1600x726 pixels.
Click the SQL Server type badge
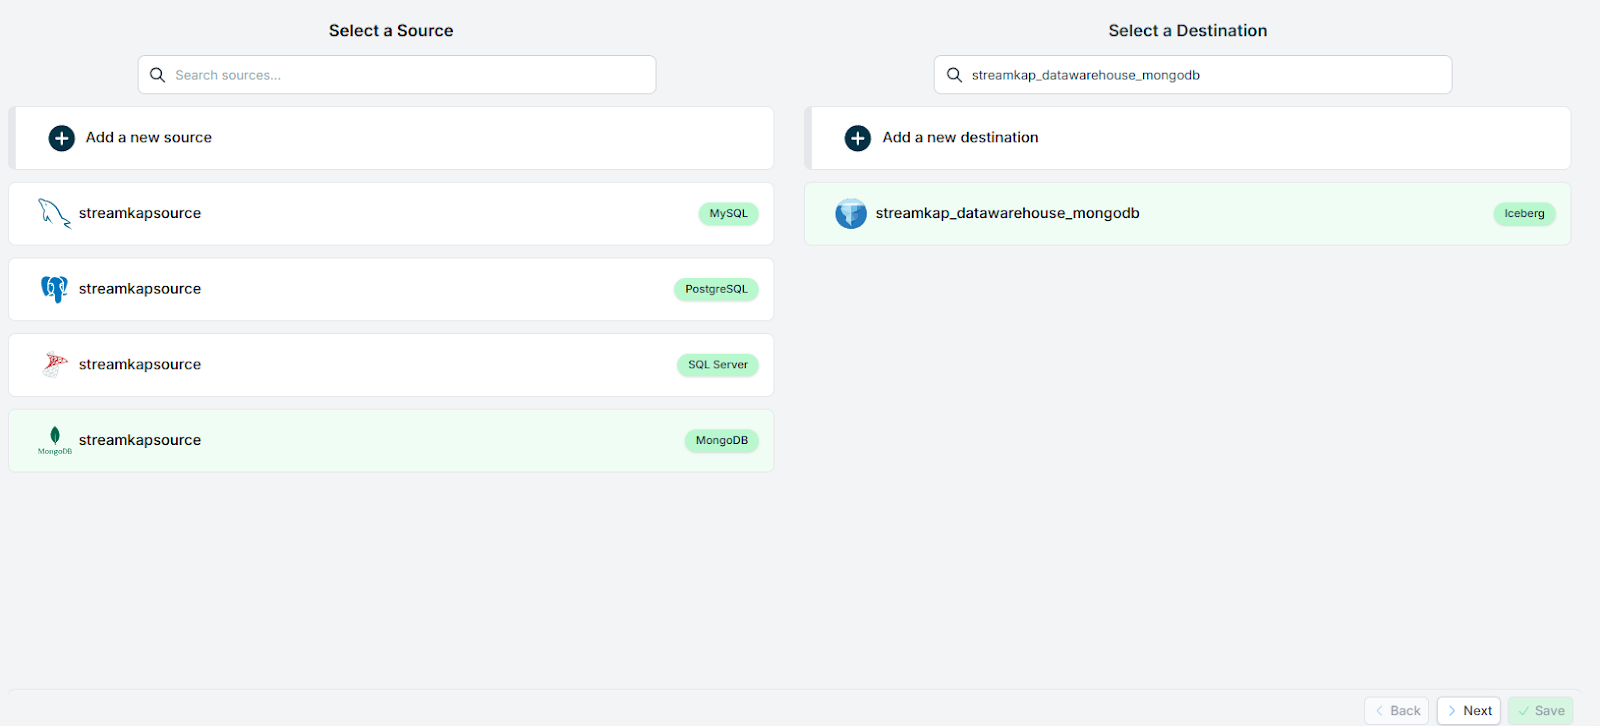click(718, 365)
